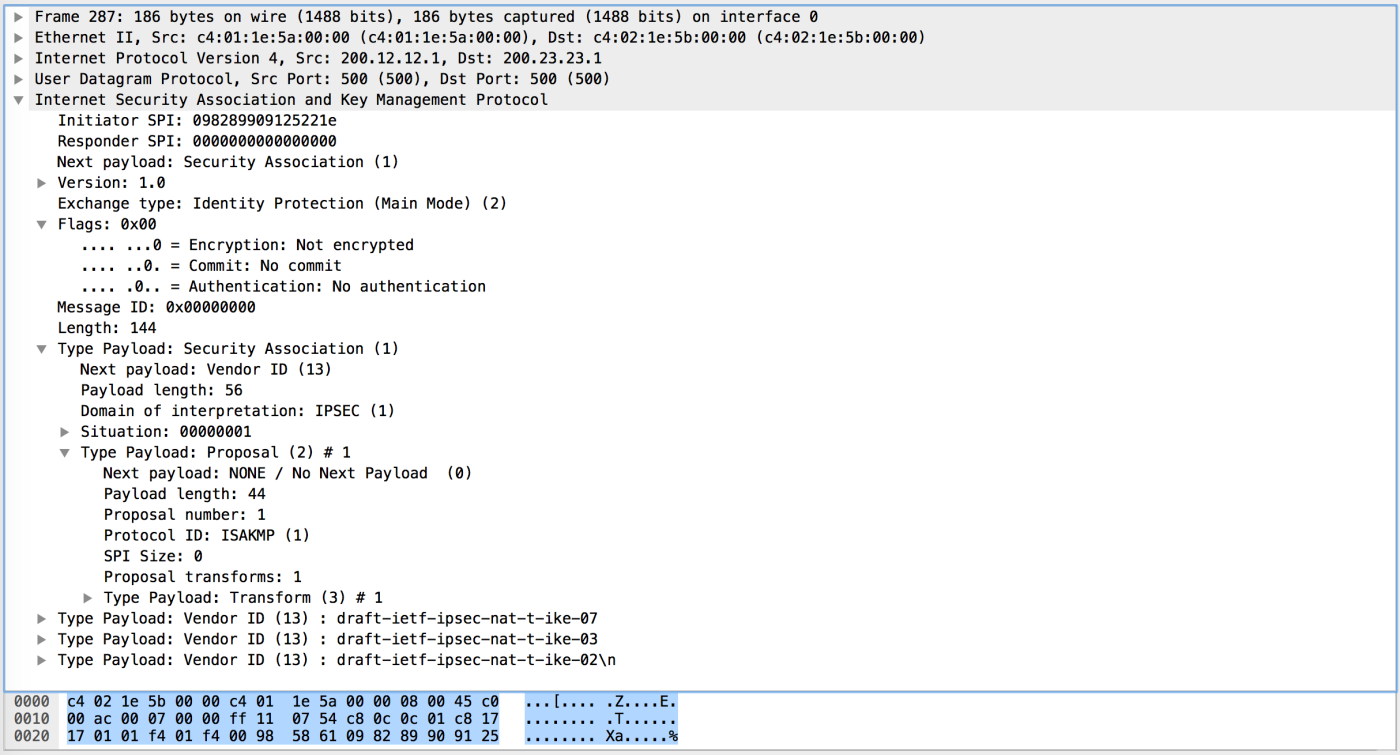This screenshot has width=1400, height=755.
Task: Expand the User Datagram Protocol row
Action: click(x=18, y=79)
